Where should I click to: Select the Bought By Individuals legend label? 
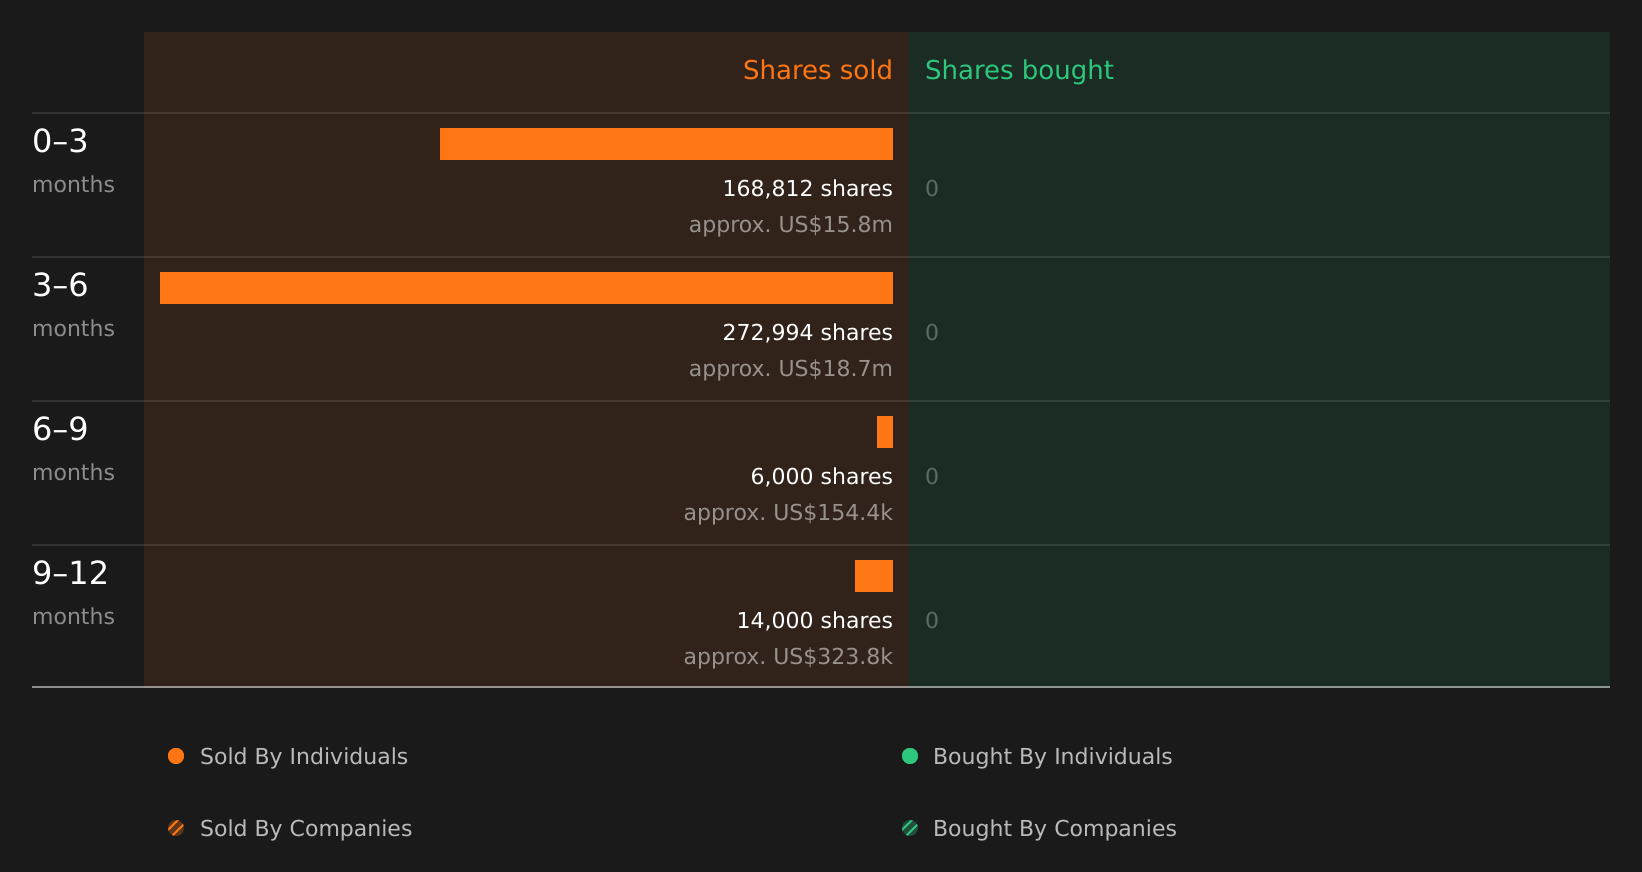[1053, 757]
